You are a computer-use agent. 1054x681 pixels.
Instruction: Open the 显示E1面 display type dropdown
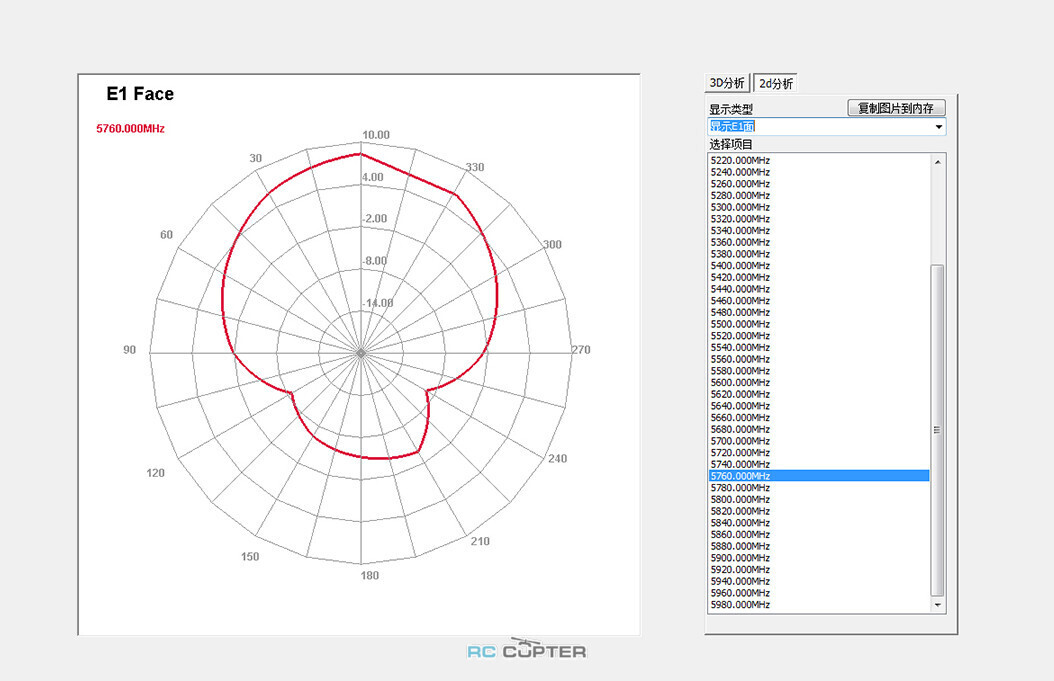tap(938, 126)
